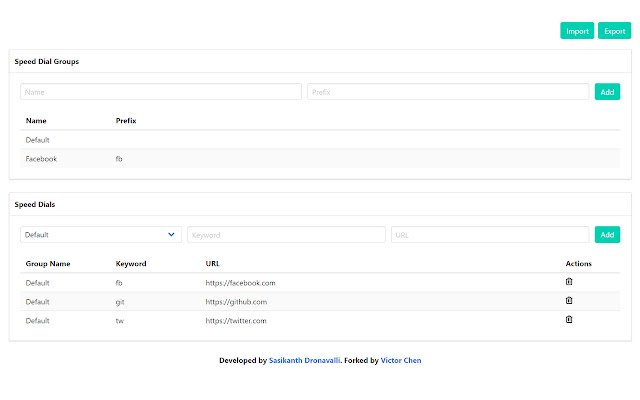Click the tw keyword cell
640x400 pixels.
119,321
